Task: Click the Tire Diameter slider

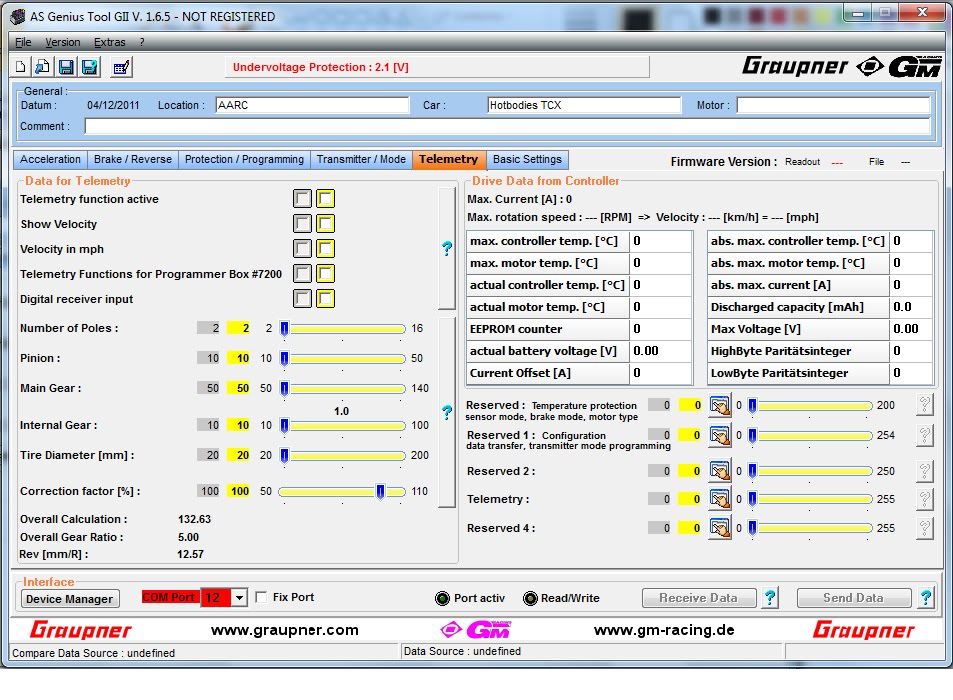Action: (342, 455)
